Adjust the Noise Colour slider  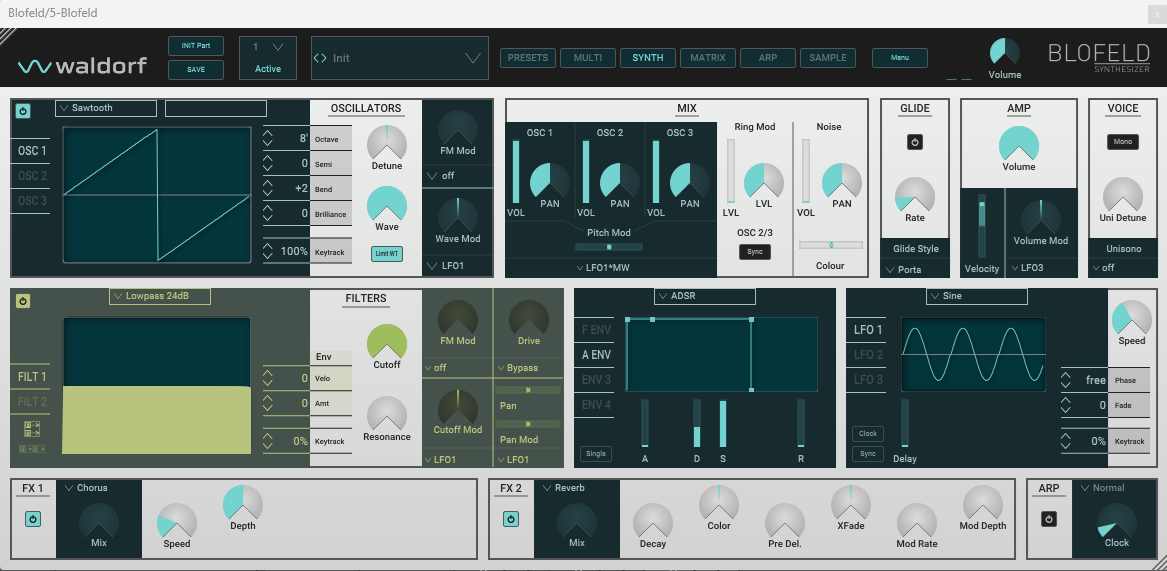(x=831, y=244)
